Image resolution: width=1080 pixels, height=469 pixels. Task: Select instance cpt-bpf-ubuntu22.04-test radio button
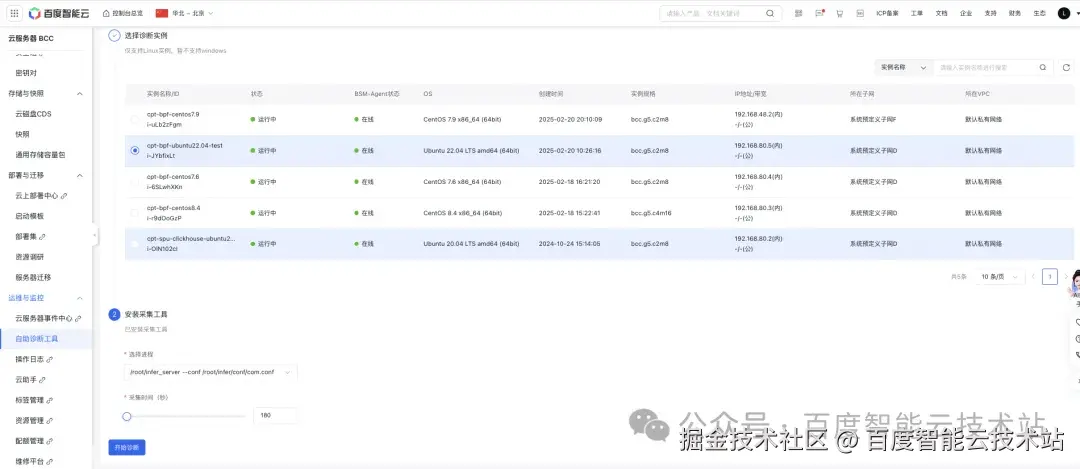point(134,150)
